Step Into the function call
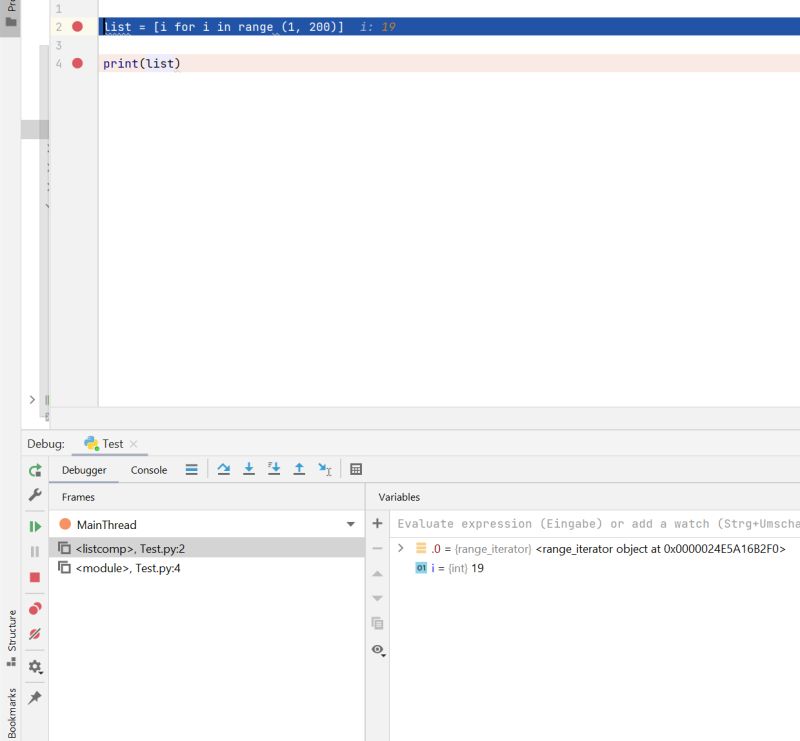800x741 pixels. click(249, 469)
